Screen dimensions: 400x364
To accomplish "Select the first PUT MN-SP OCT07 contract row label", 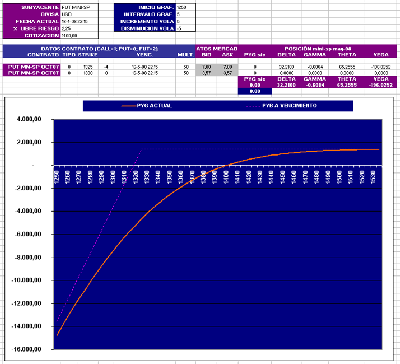I will [x=32, y=67].
